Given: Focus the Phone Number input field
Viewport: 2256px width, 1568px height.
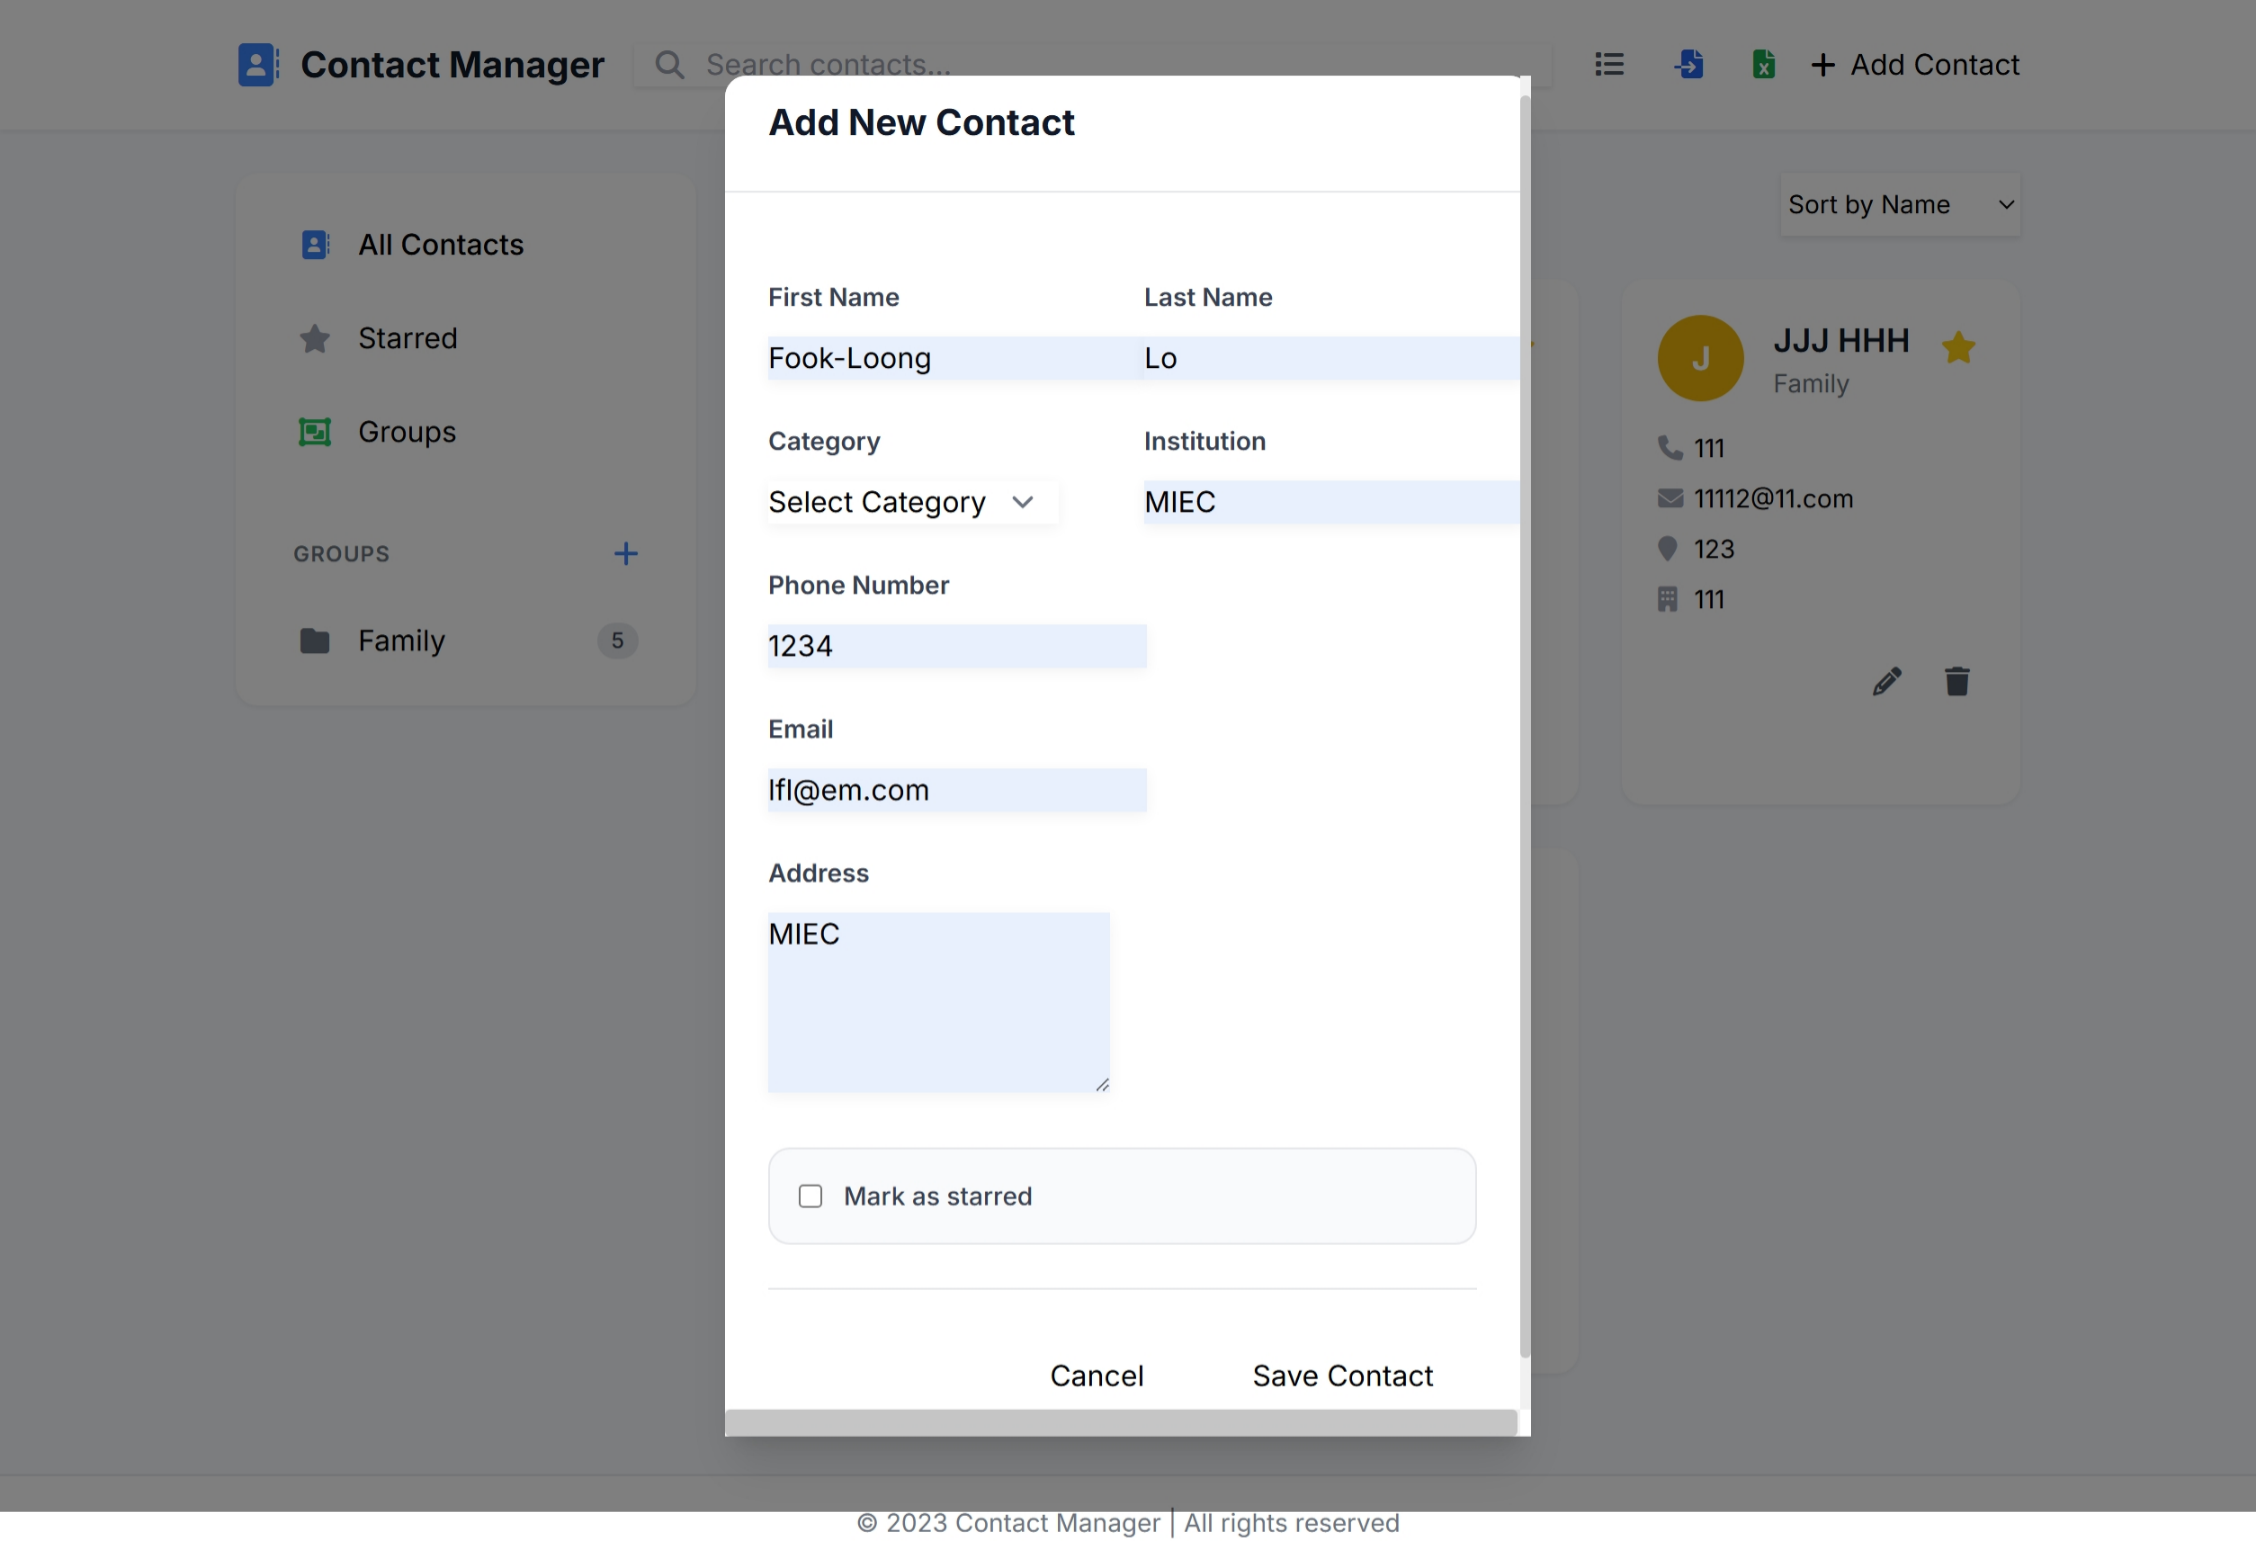Looking at the screenshot, I should point(956,646).
